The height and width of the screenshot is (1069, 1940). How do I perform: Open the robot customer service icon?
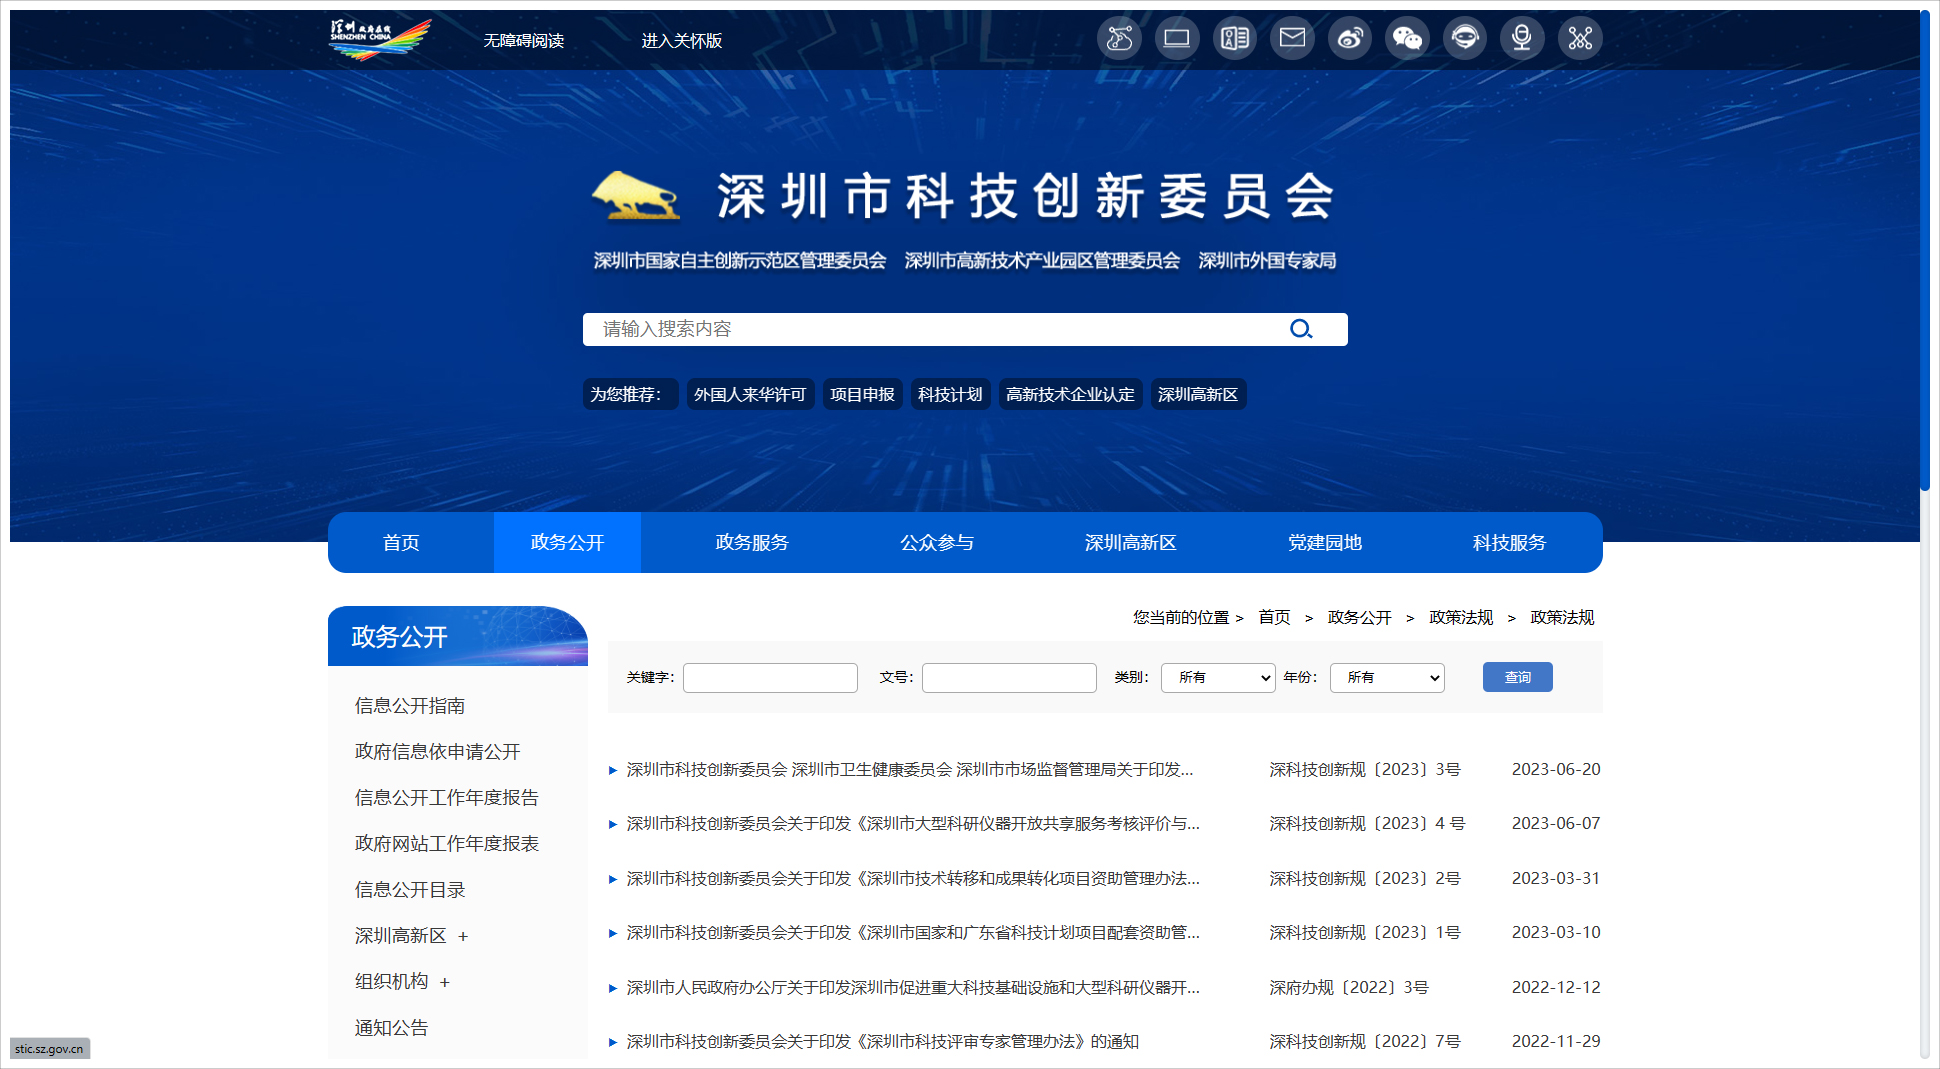1465,39
